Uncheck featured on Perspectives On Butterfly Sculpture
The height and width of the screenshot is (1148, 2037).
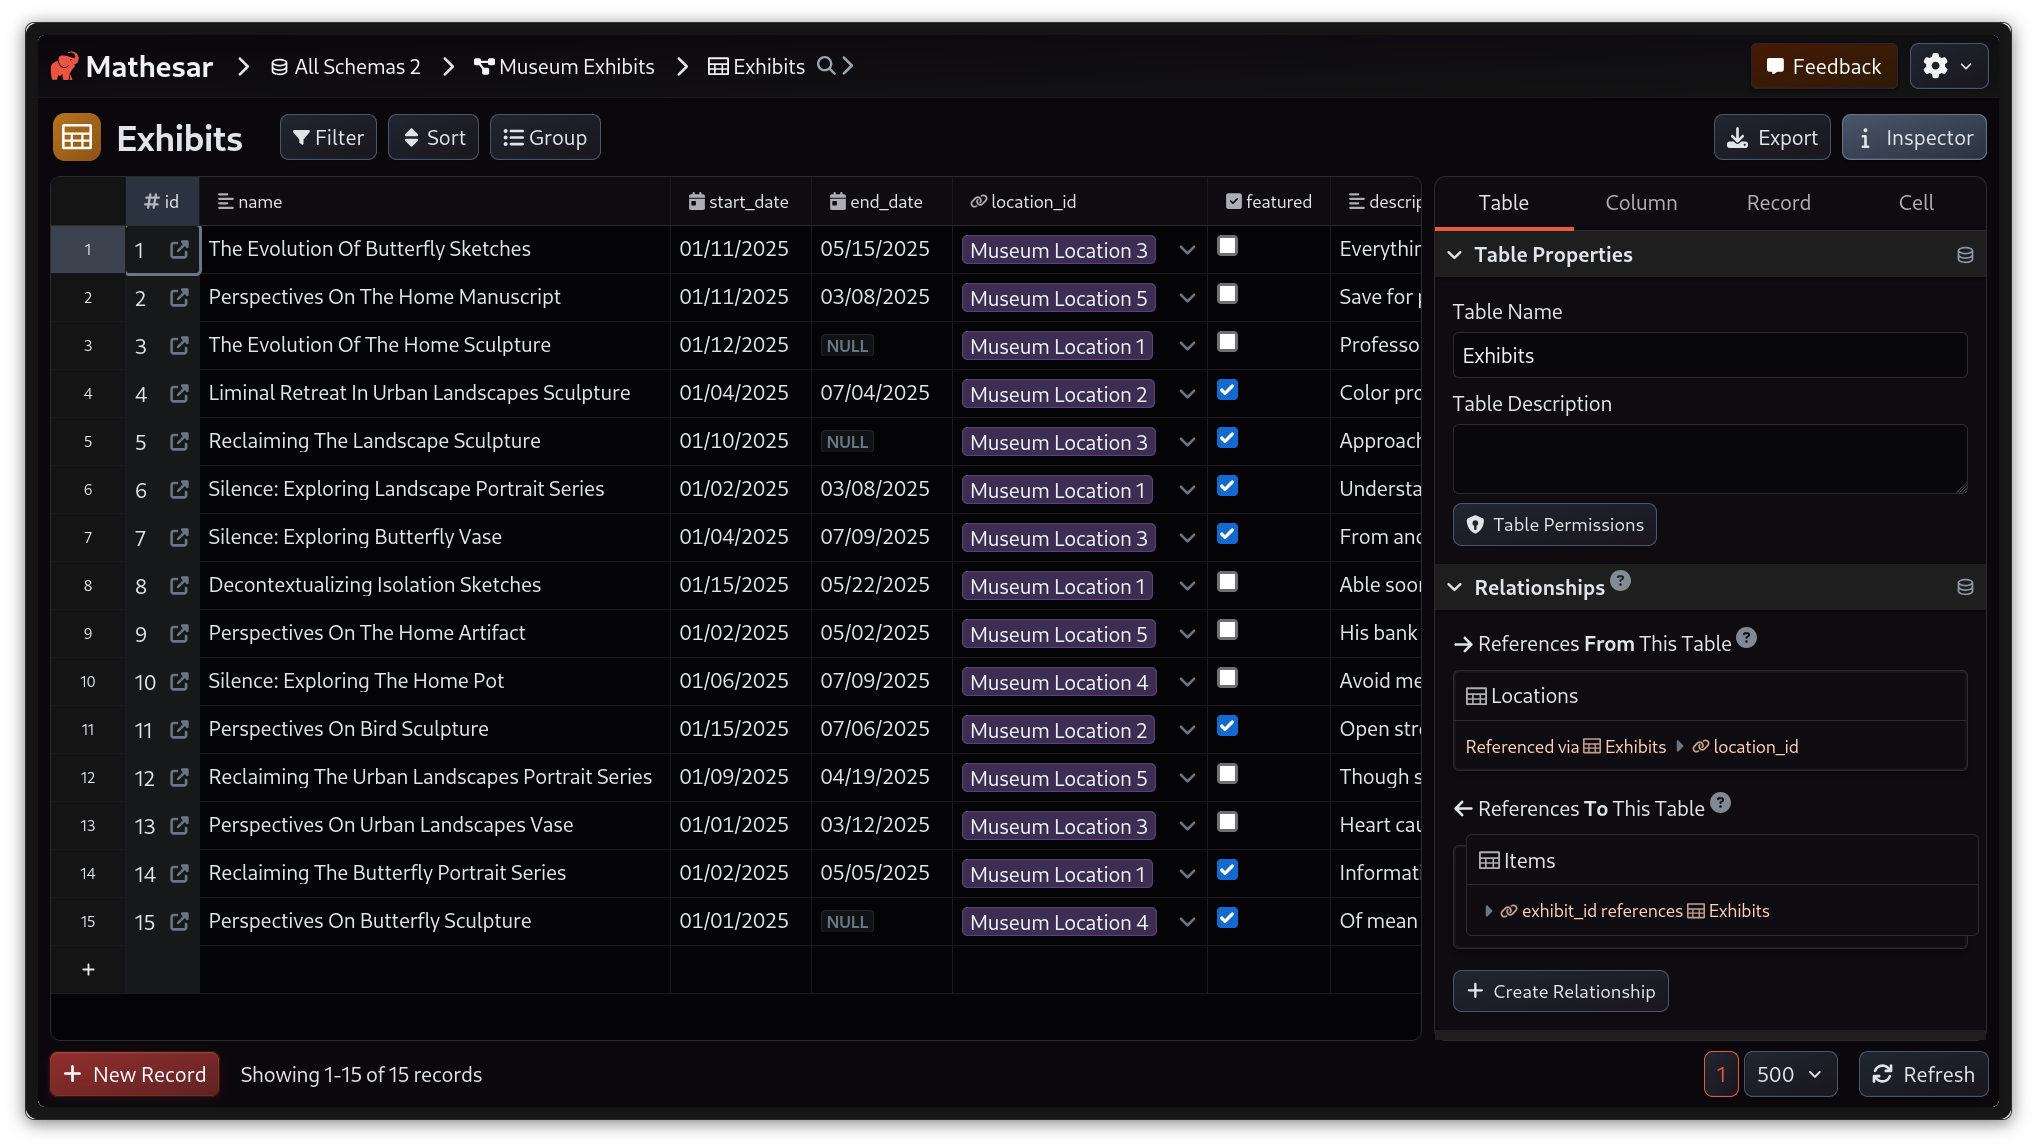(1227, 918)
